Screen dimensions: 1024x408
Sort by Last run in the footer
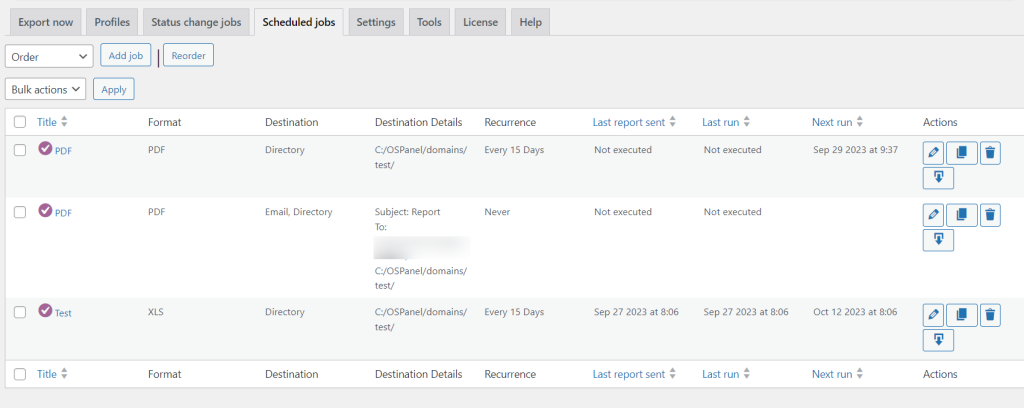point(726,374)
